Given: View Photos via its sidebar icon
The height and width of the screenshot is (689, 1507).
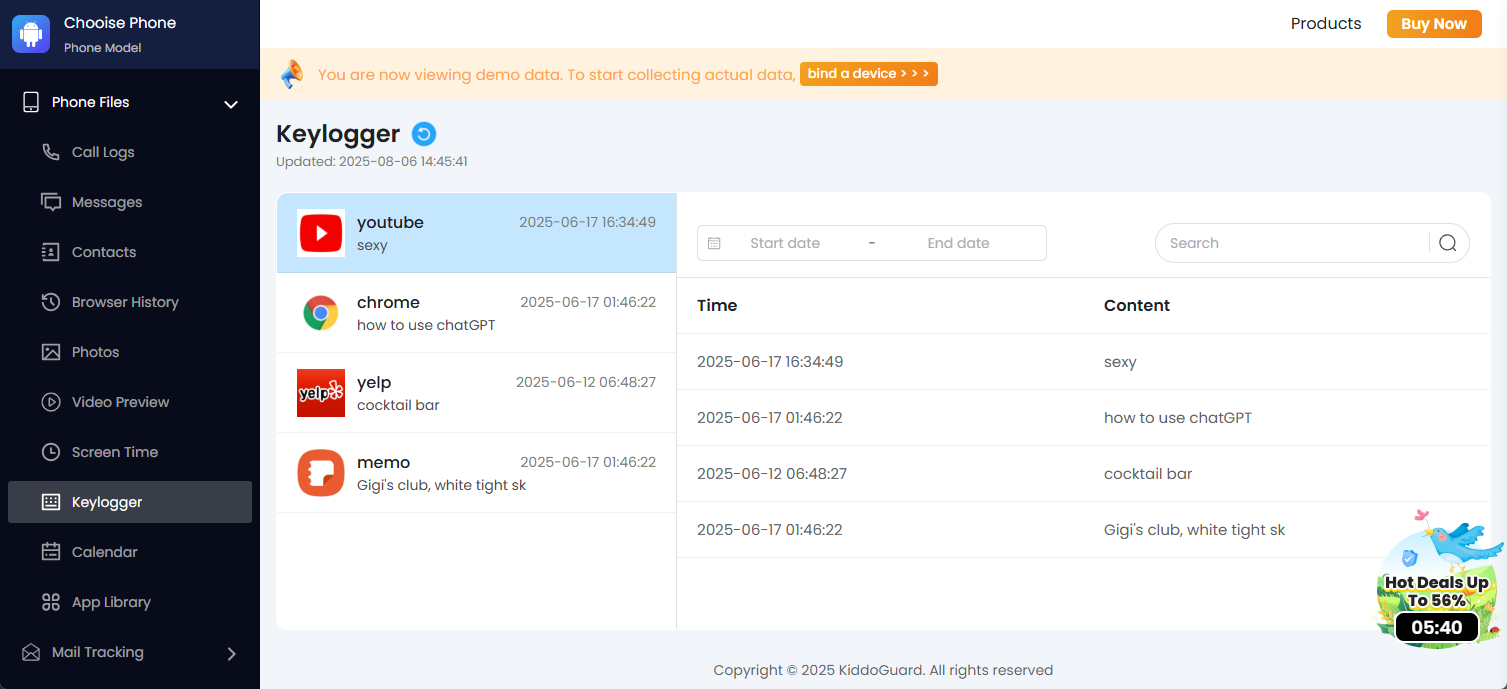Looking at the screenshot, I should coord(50,351).
